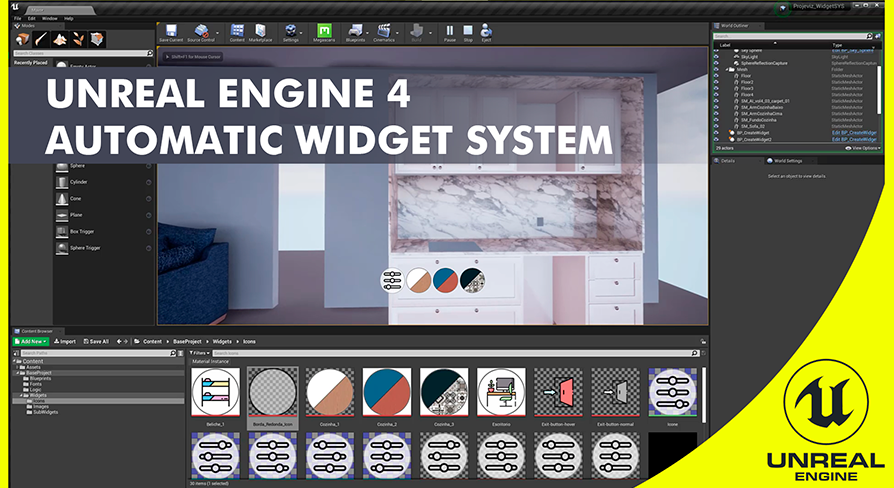Click Save All in Content Browser

tap(96, 341)
